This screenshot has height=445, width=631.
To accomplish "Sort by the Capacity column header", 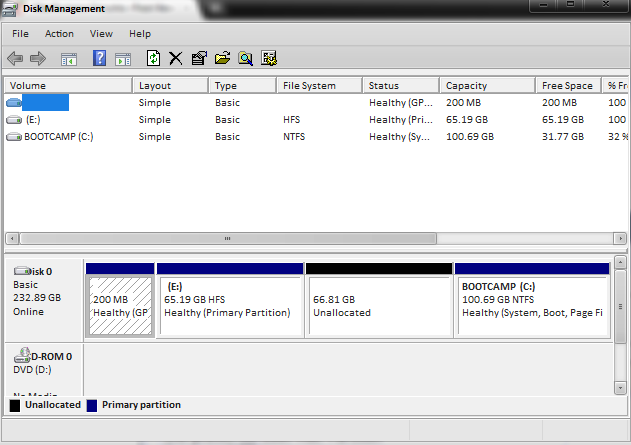I will tap(487, 86).
